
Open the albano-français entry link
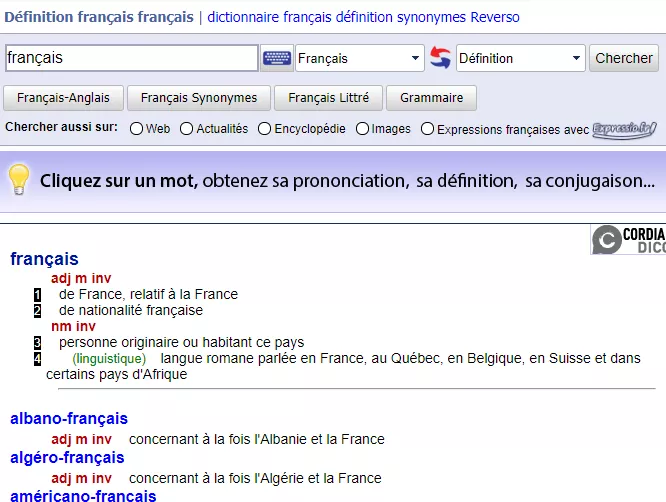point(69,419)
